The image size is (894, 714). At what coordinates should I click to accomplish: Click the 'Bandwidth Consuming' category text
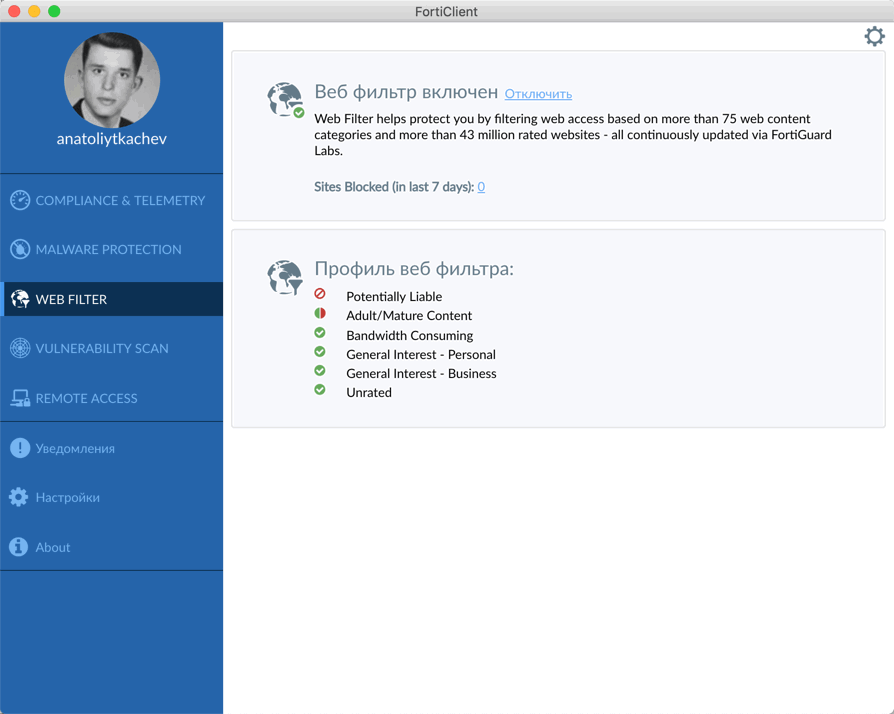[409, 335]
